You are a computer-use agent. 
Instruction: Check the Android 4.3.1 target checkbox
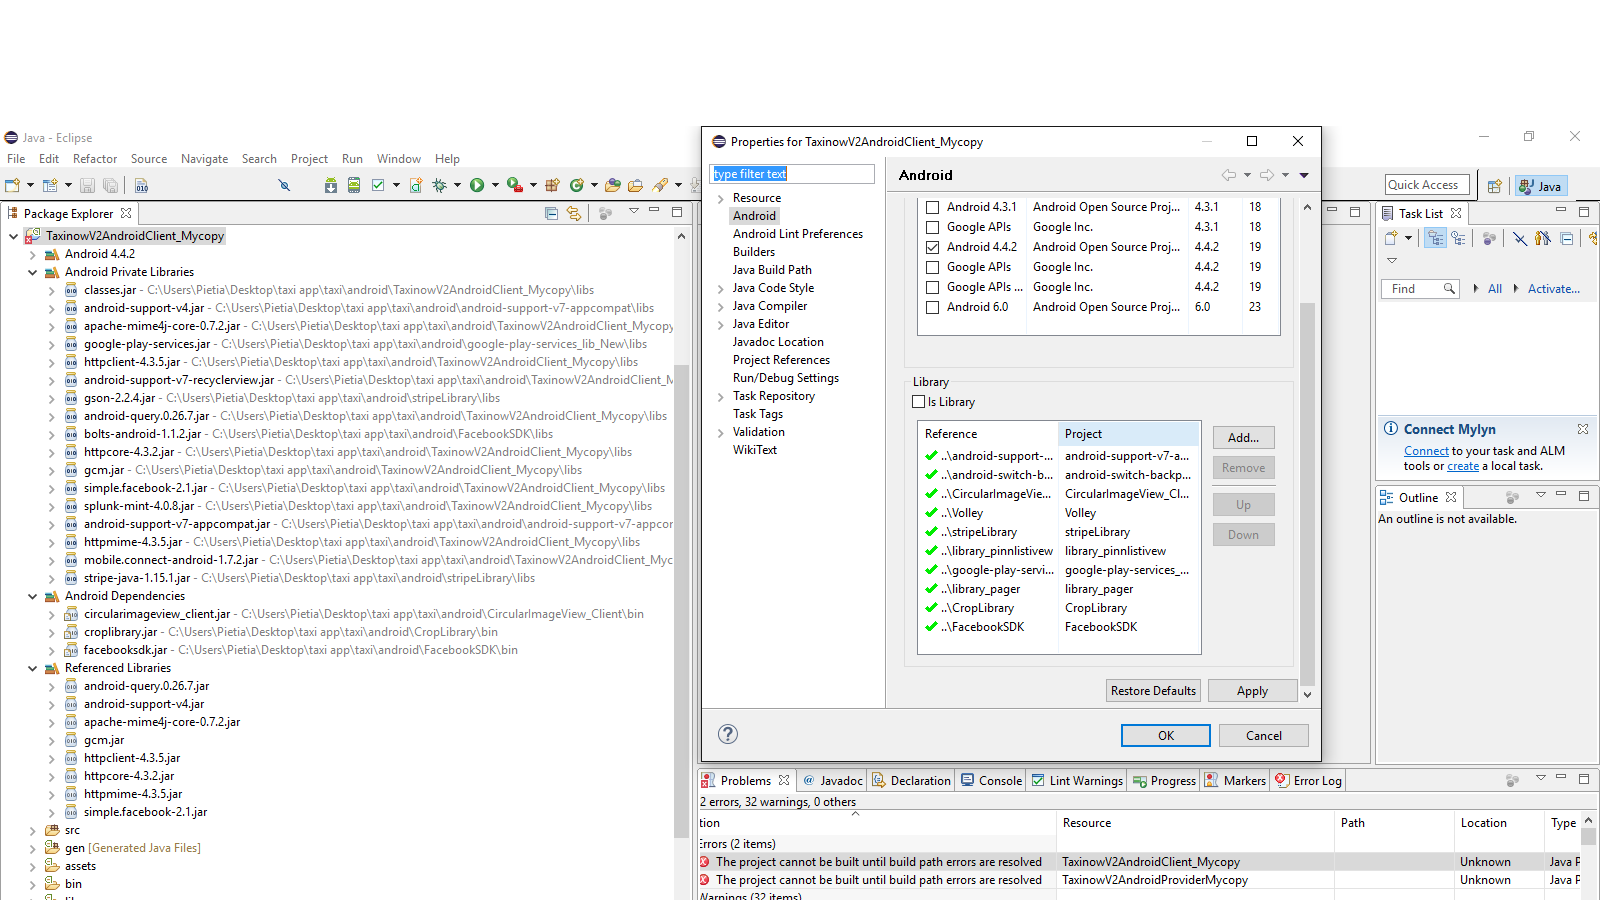coord(932,207)
